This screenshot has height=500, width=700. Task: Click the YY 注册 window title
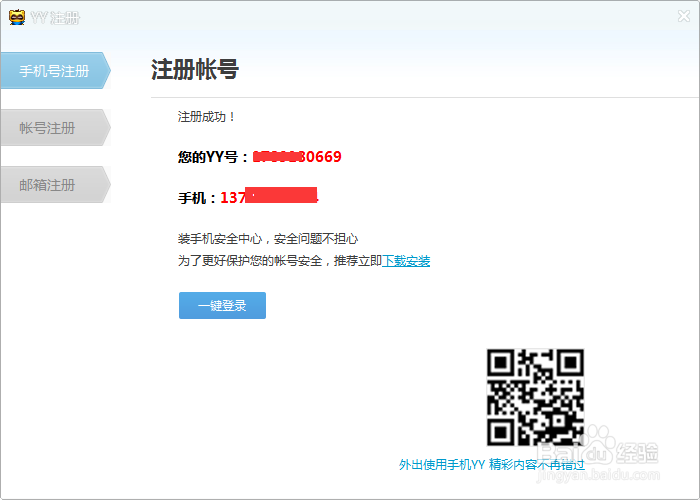[x=55, y=18]
